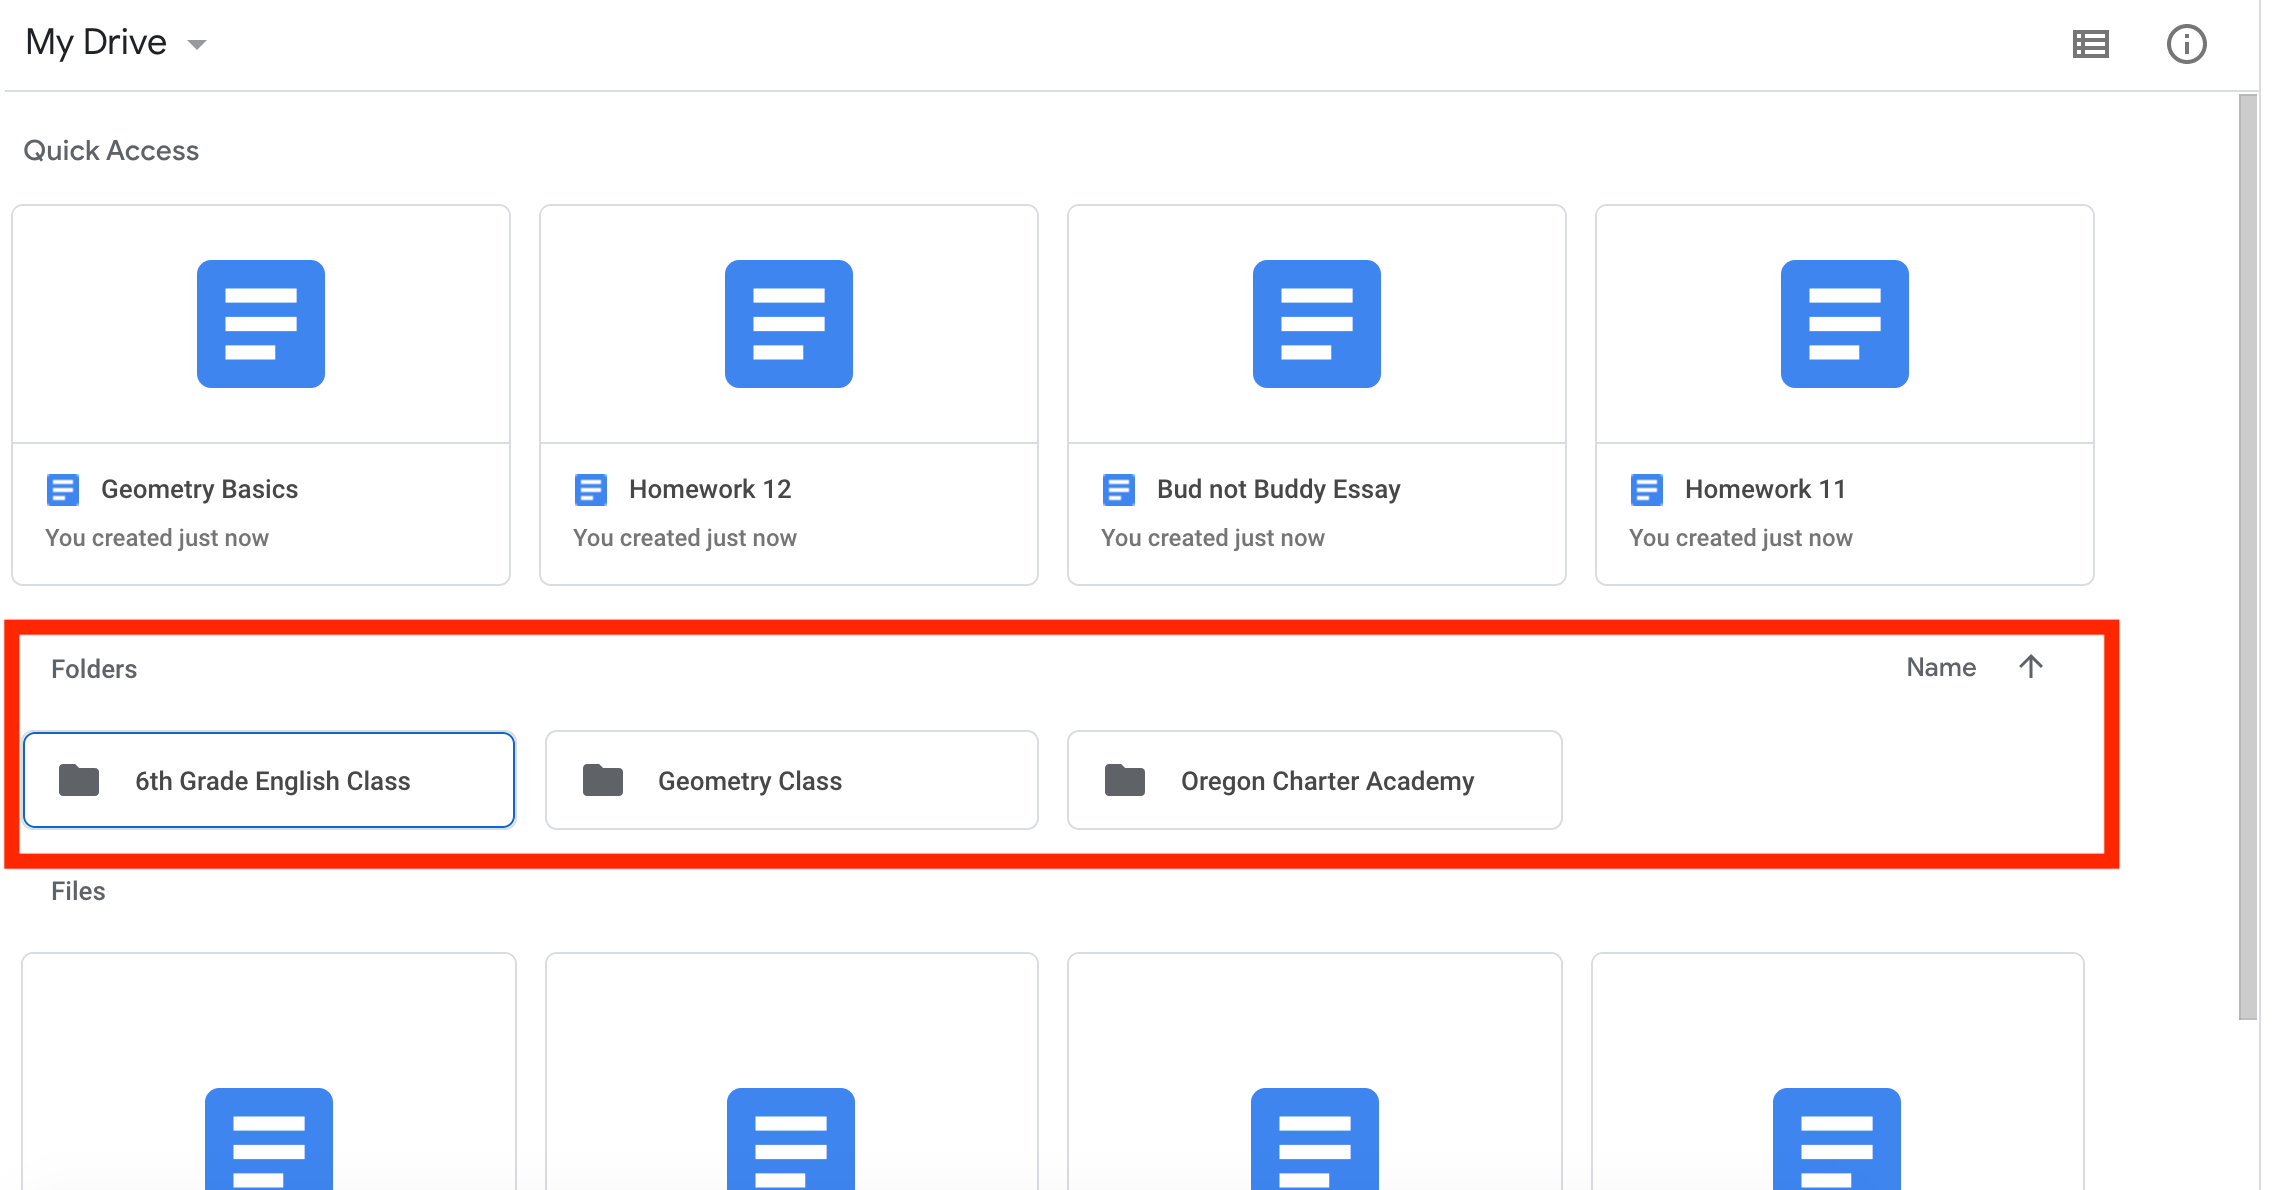Click the Bud not Buddy Essay large doc icon
Image resolution: width=2272 pixels, height=1190 pixels.
(1317, 324)
